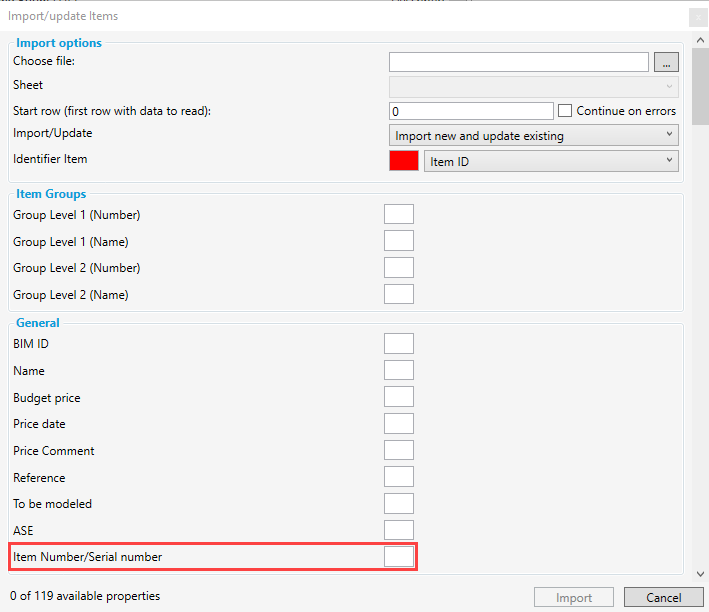709x612 pixels.
Task: Enable Continue on errors checkbox
Action: 565,111
